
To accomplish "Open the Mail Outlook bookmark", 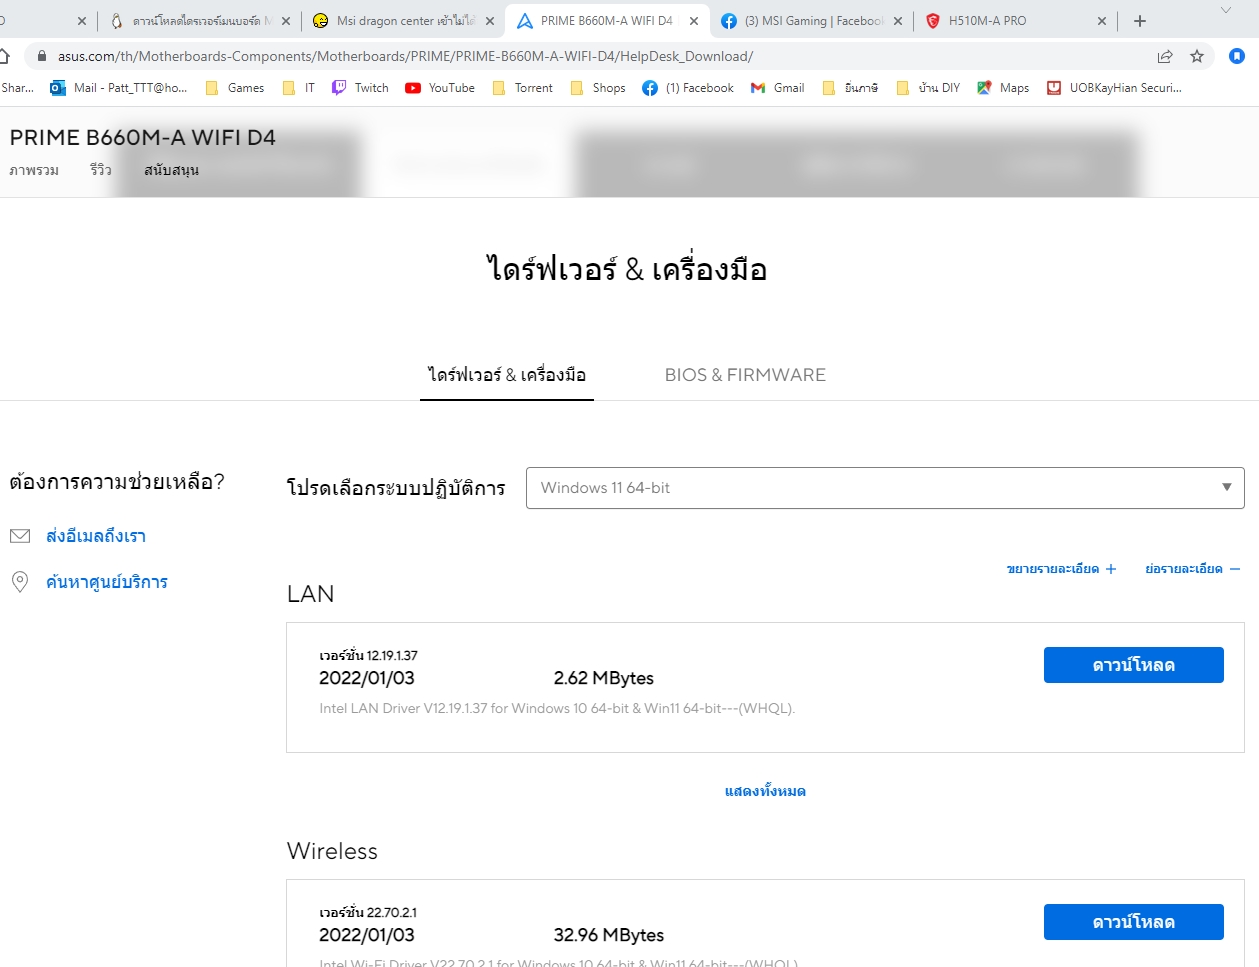I will [x=119, y=88].
